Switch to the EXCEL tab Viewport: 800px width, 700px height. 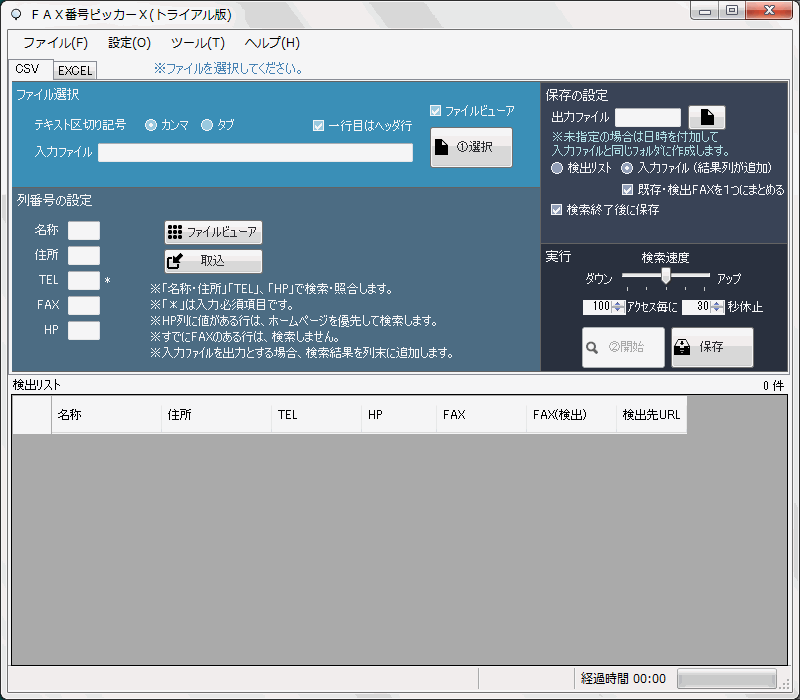coord(75,71)
